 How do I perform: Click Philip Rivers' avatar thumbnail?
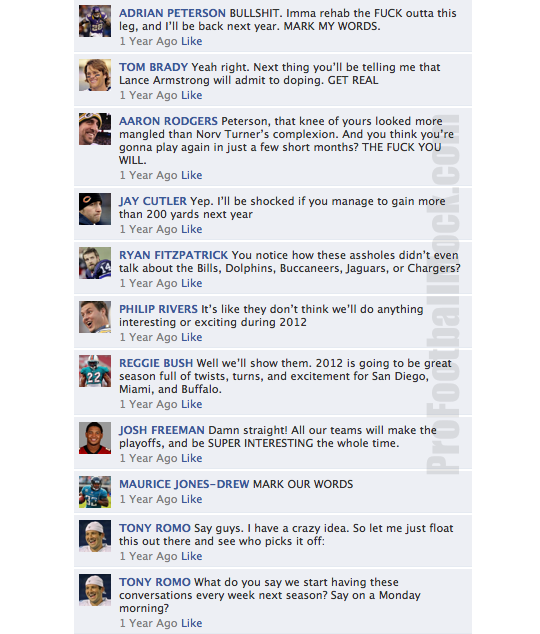coord(95,317)
